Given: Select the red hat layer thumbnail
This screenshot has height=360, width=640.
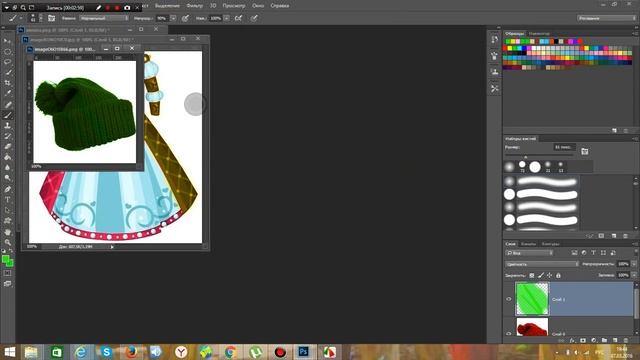Looking at the screenshot, I should click(x=532, y=327).
